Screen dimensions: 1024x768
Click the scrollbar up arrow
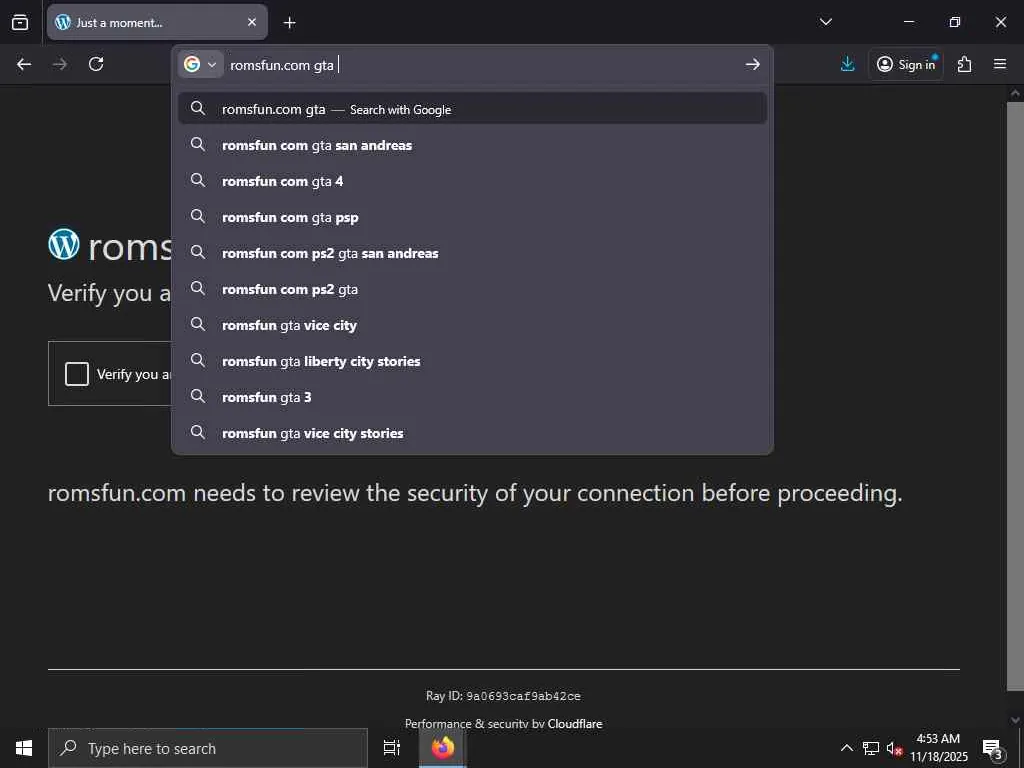1015,93
